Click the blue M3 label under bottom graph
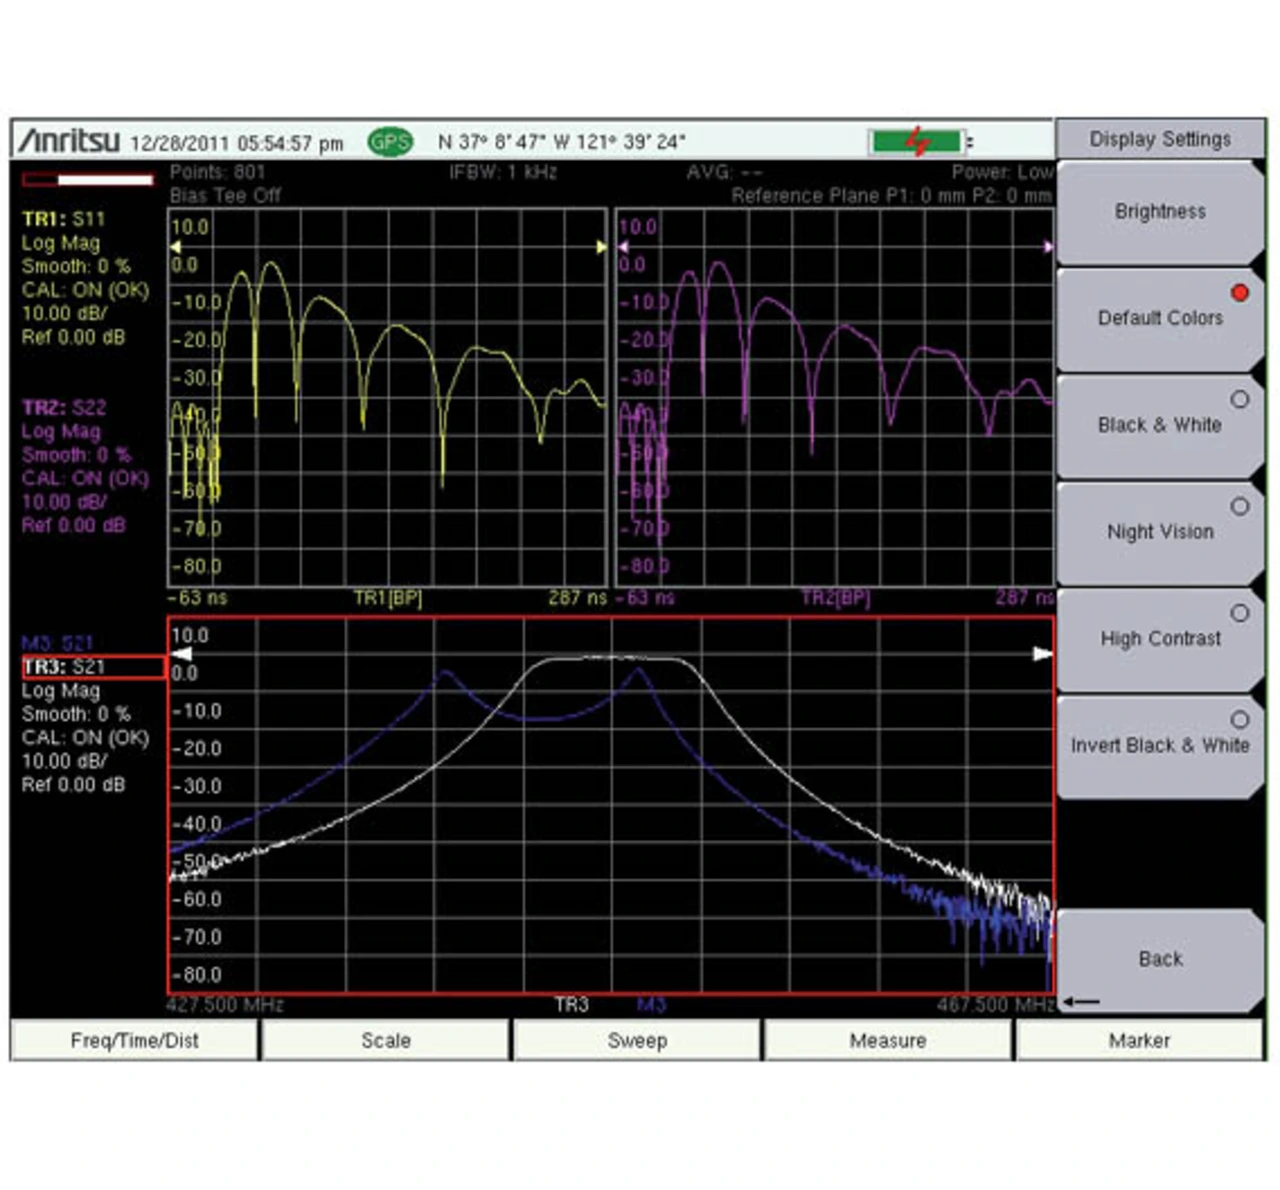The height and width of the screenshot is (1190, 1280). (651, 1004)
